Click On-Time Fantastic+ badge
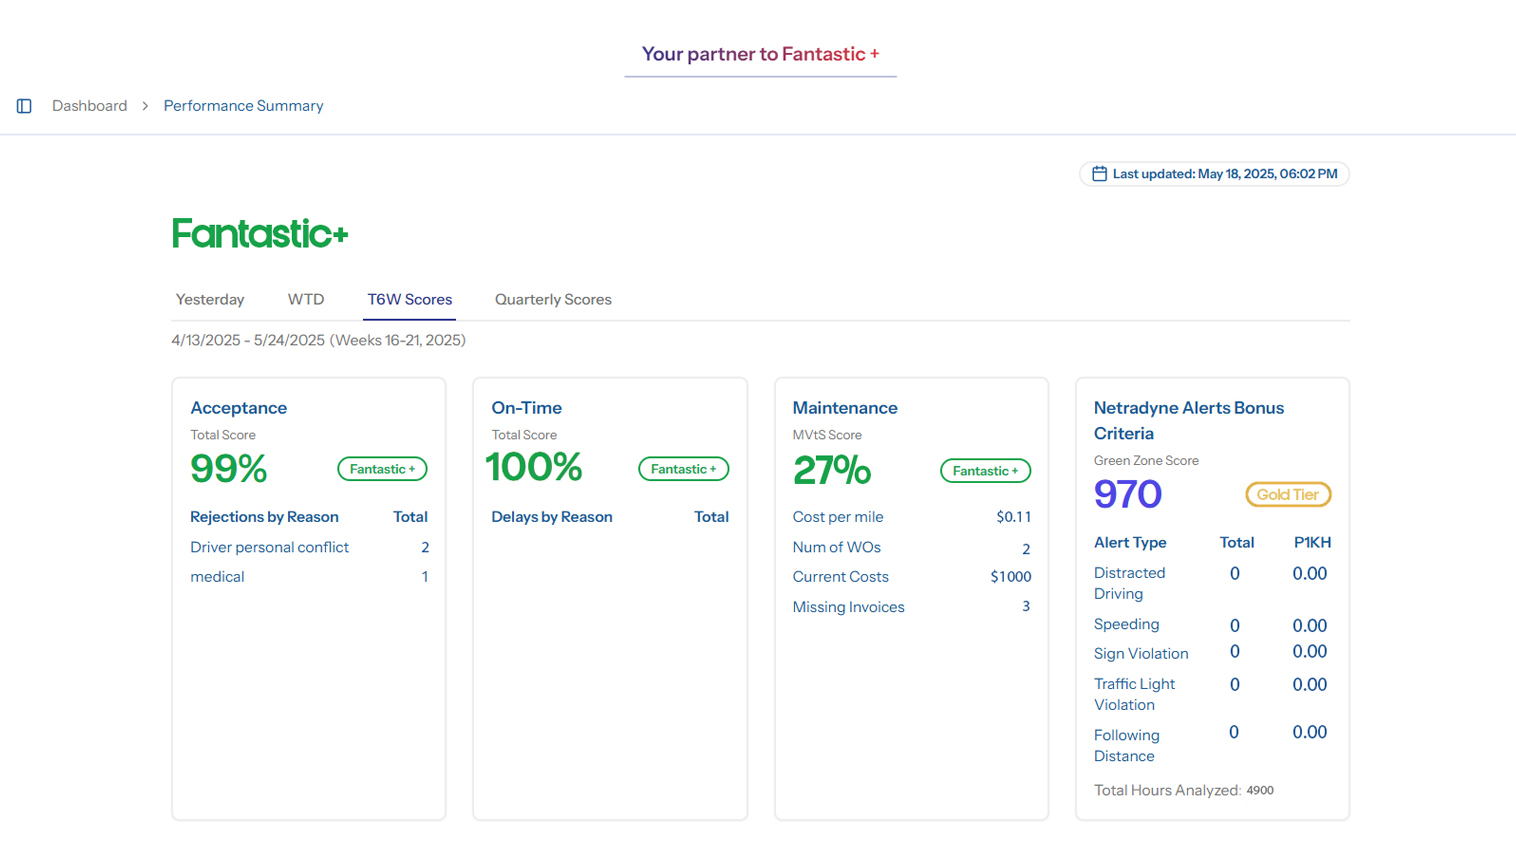The width and height of the screenshot is (1516, 853). click(684, 469)
